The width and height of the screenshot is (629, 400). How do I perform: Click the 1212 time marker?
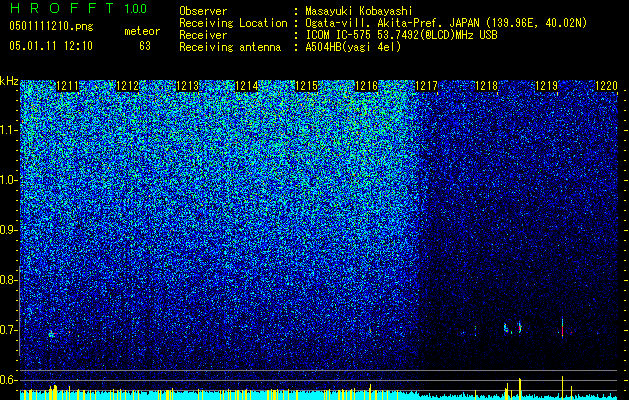pyautogui.click(x=127, y=86)
